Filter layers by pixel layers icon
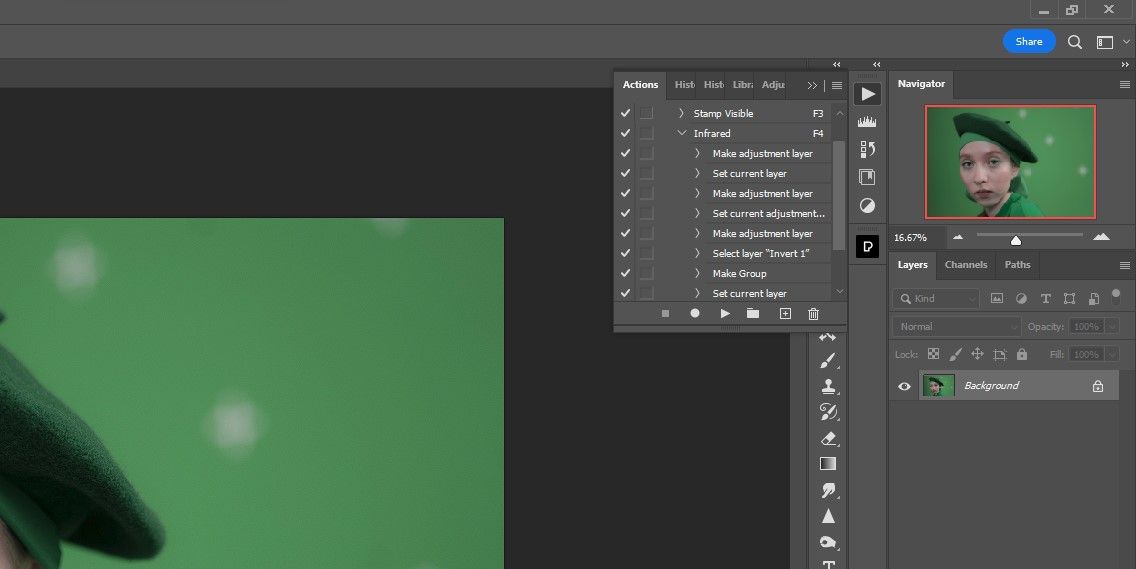Screen dimensions: 1136x569 [x=997, y=298]
